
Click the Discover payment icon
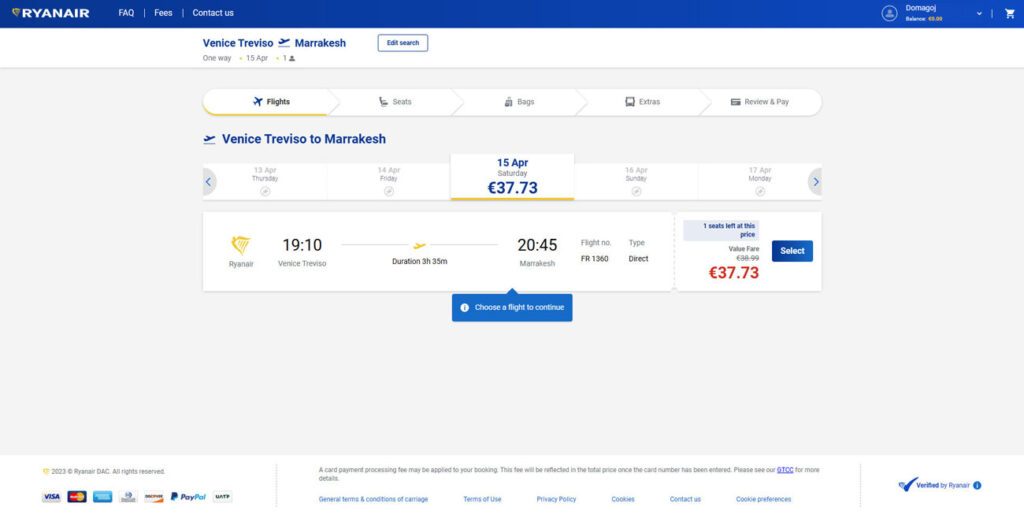click(x=154, y=497)
